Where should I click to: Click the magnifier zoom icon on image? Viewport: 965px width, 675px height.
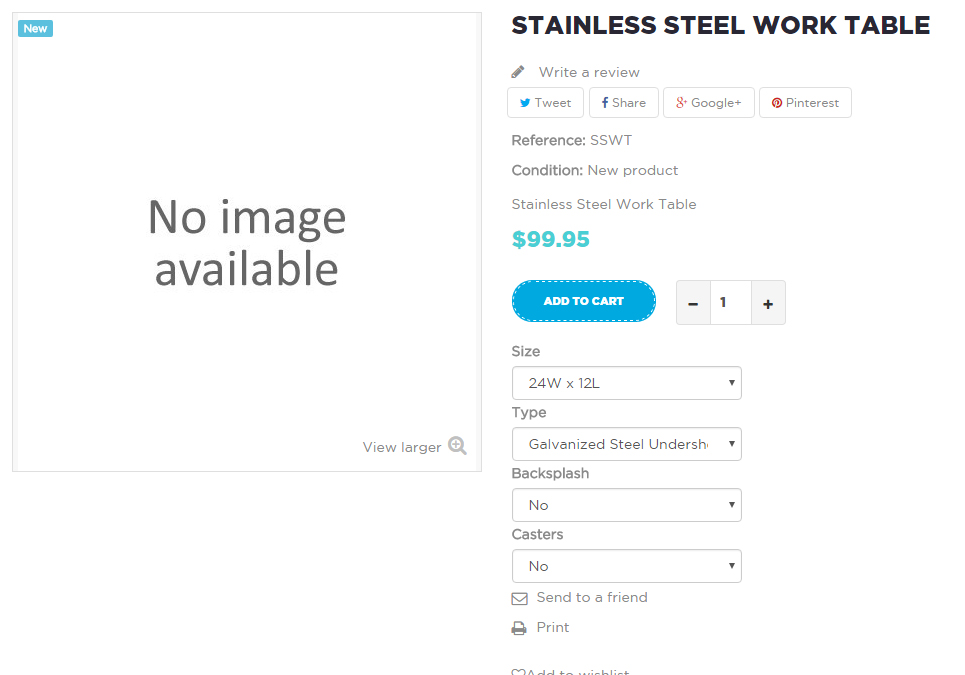point(457,446)
